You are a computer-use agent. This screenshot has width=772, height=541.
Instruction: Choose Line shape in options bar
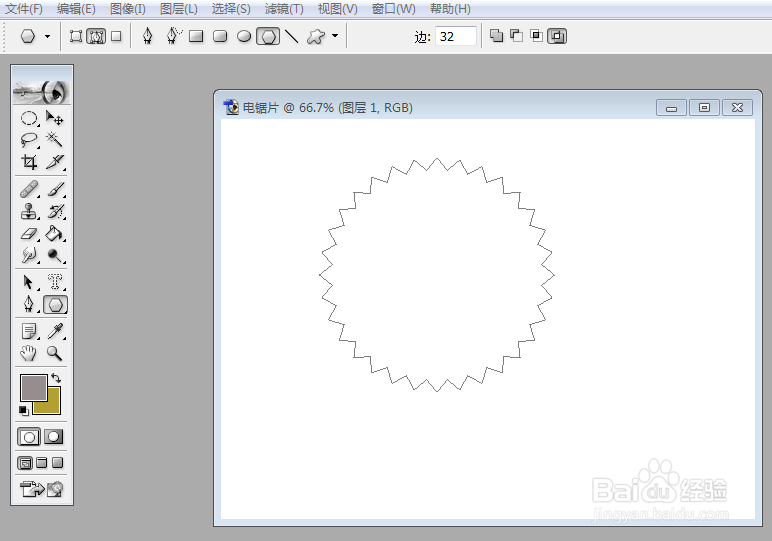point(291,36)
